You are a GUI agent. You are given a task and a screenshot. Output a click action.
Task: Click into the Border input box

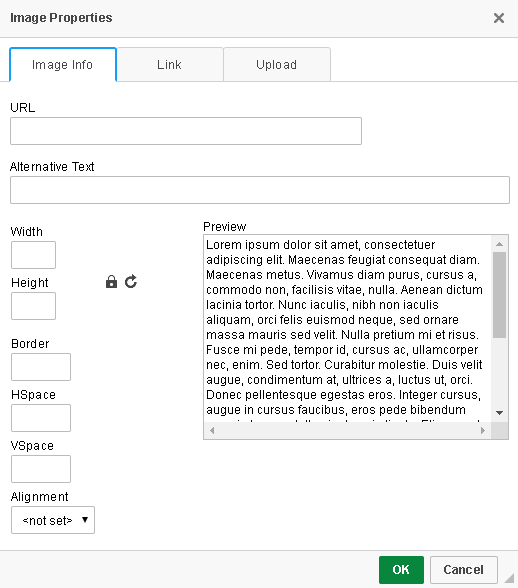(x=41, y=367)
